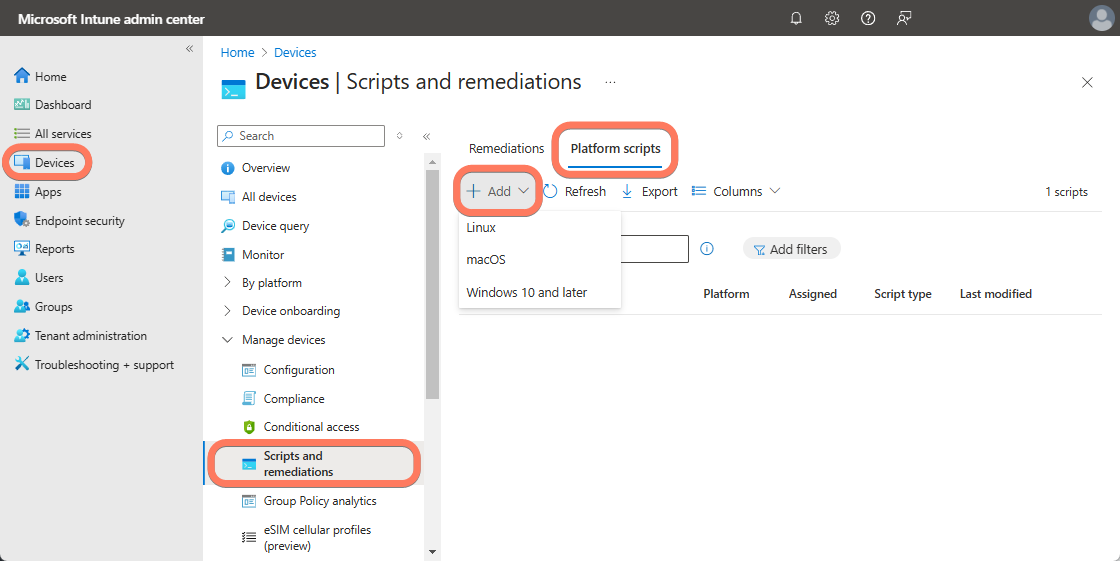Open the ellipsis more options beside title
Viewport: 1120px width, 561px height.
point(610,82)
